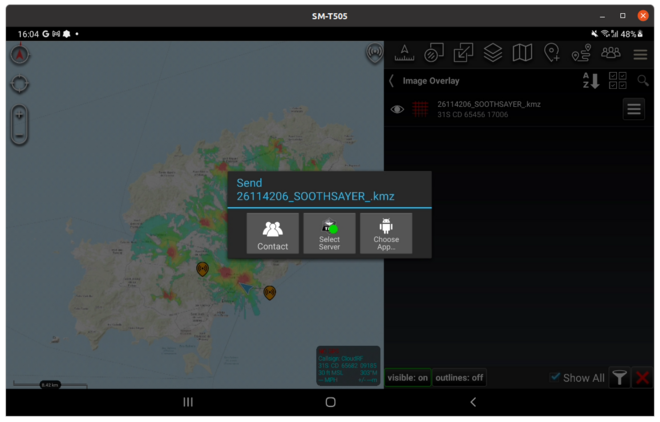Toggle the 'outlines: off' button
The image size is (660, 422).
461,378
